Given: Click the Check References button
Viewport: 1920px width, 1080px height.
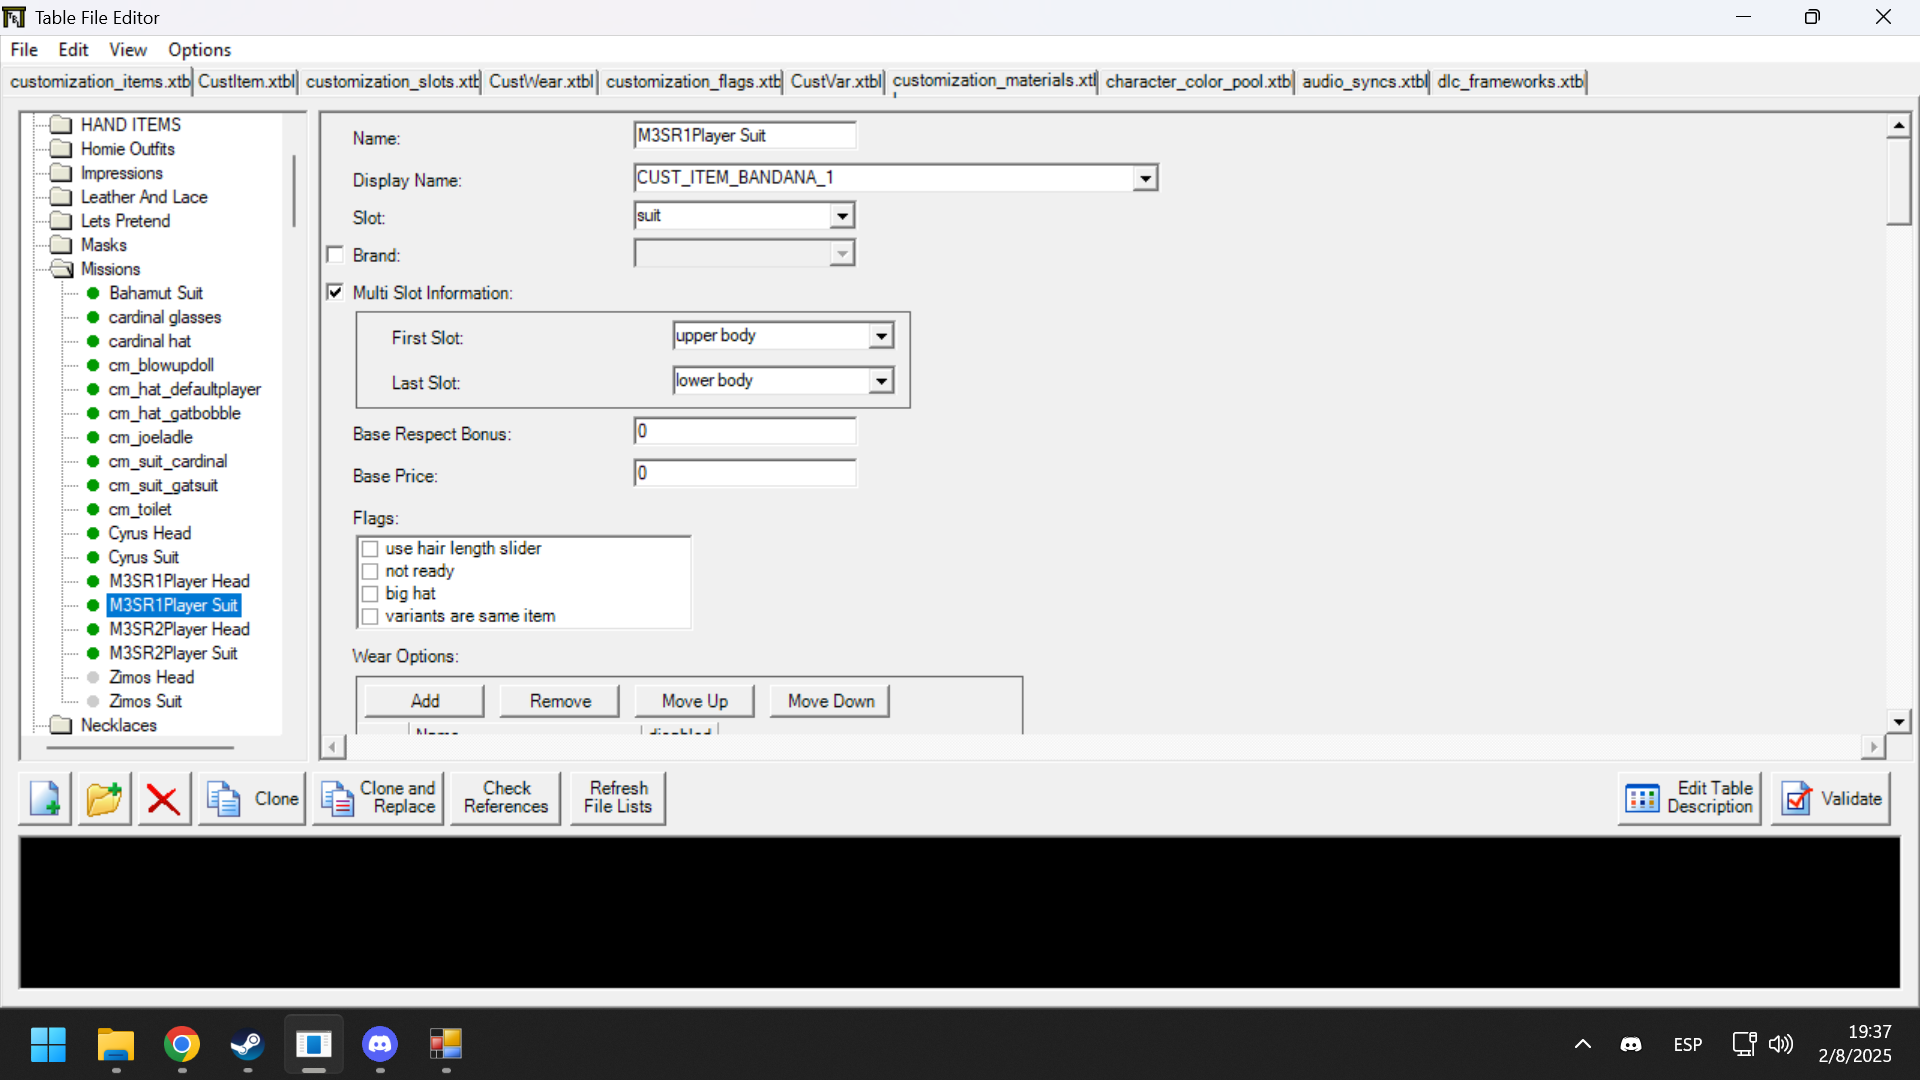Looking at the screenshot, I should (506, 798).
